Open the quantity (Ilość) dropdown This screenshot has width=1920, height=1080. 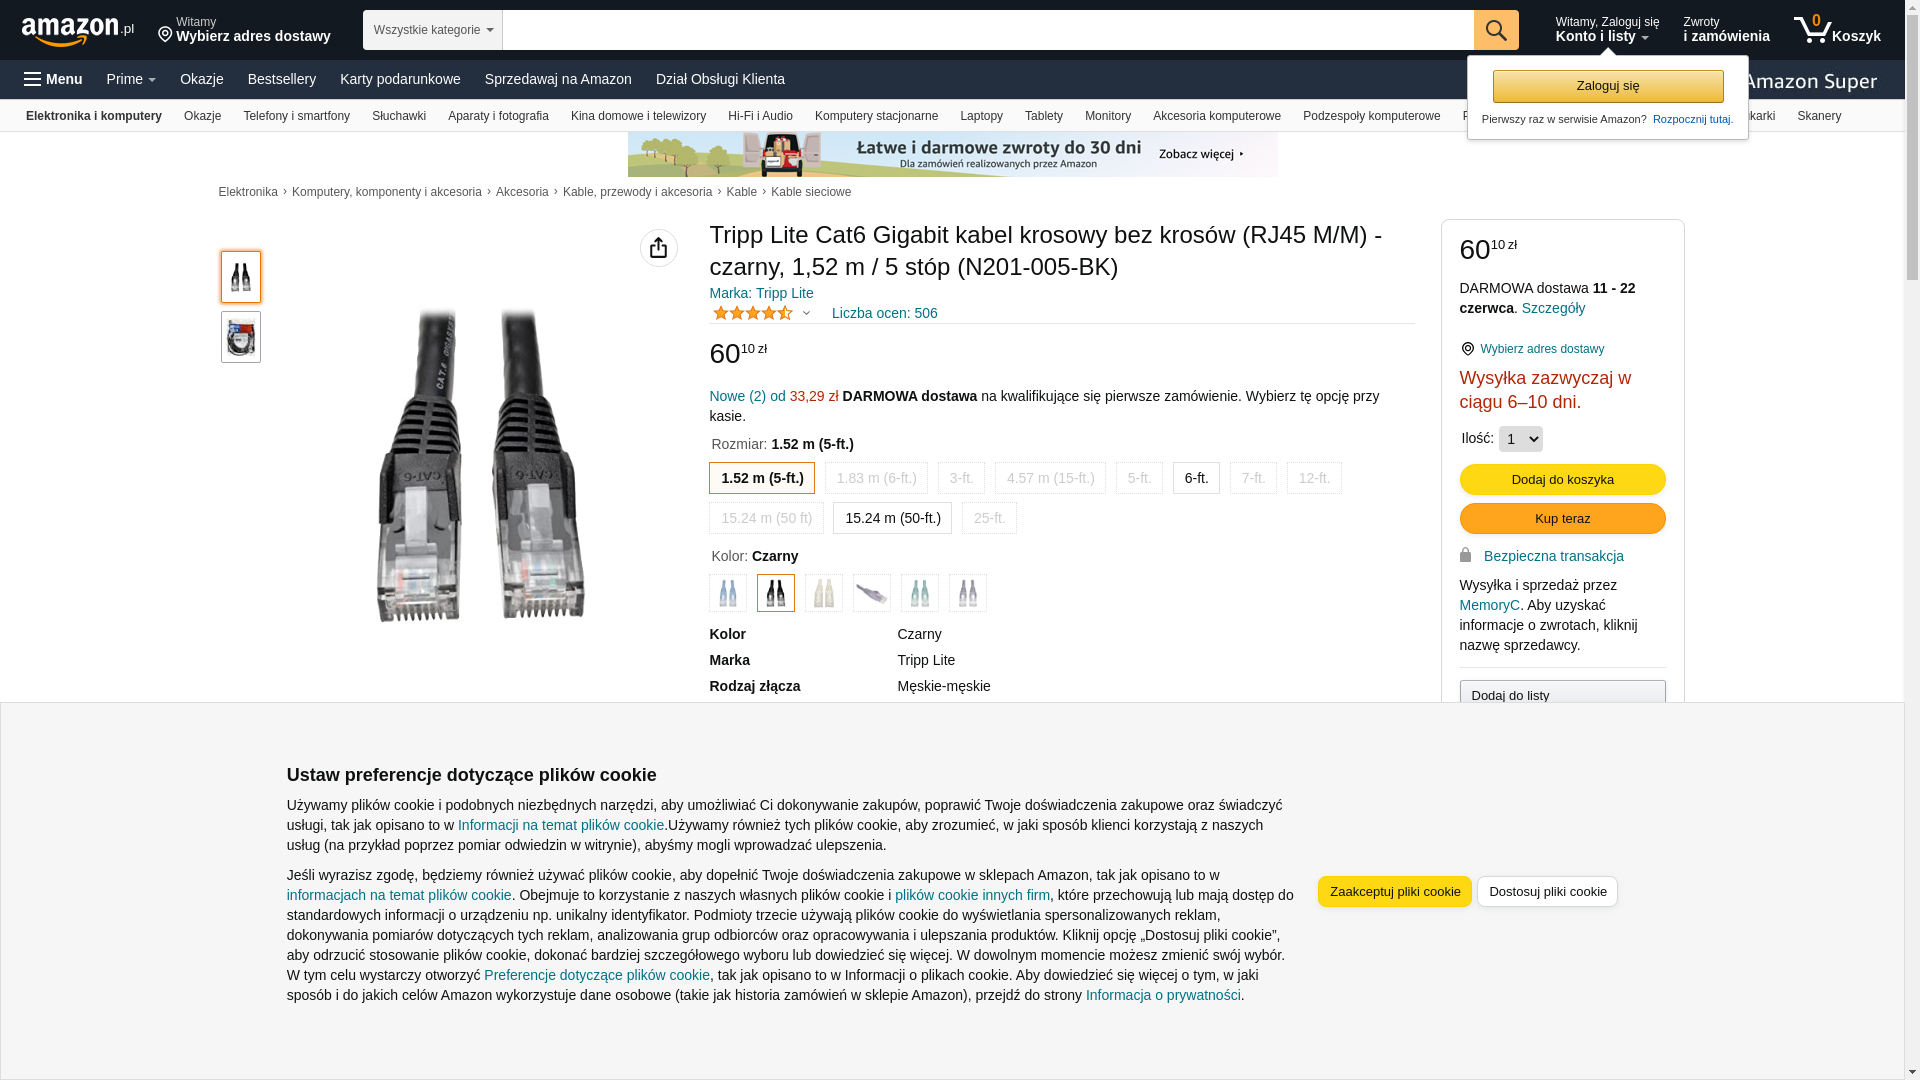pos(1520,439)
